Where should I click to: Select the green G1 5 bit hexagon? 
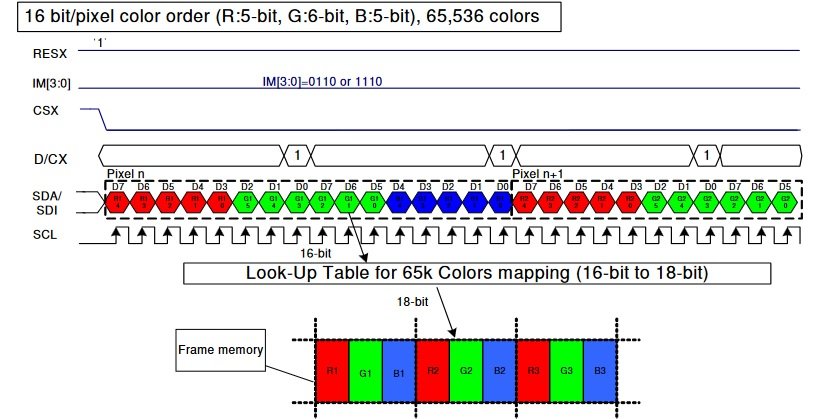pyautogui.click(x=247, y=202)
